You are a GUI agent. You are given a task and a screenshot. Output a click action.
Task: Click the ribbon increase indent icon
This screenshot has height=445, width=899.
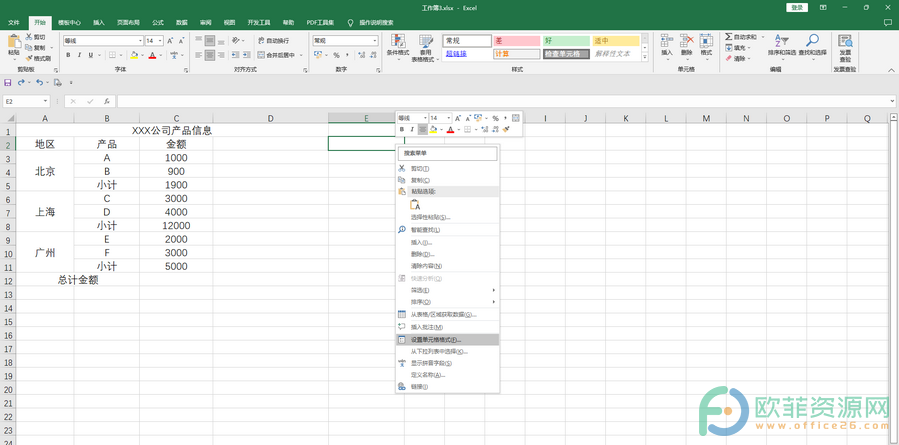(246, 55)
